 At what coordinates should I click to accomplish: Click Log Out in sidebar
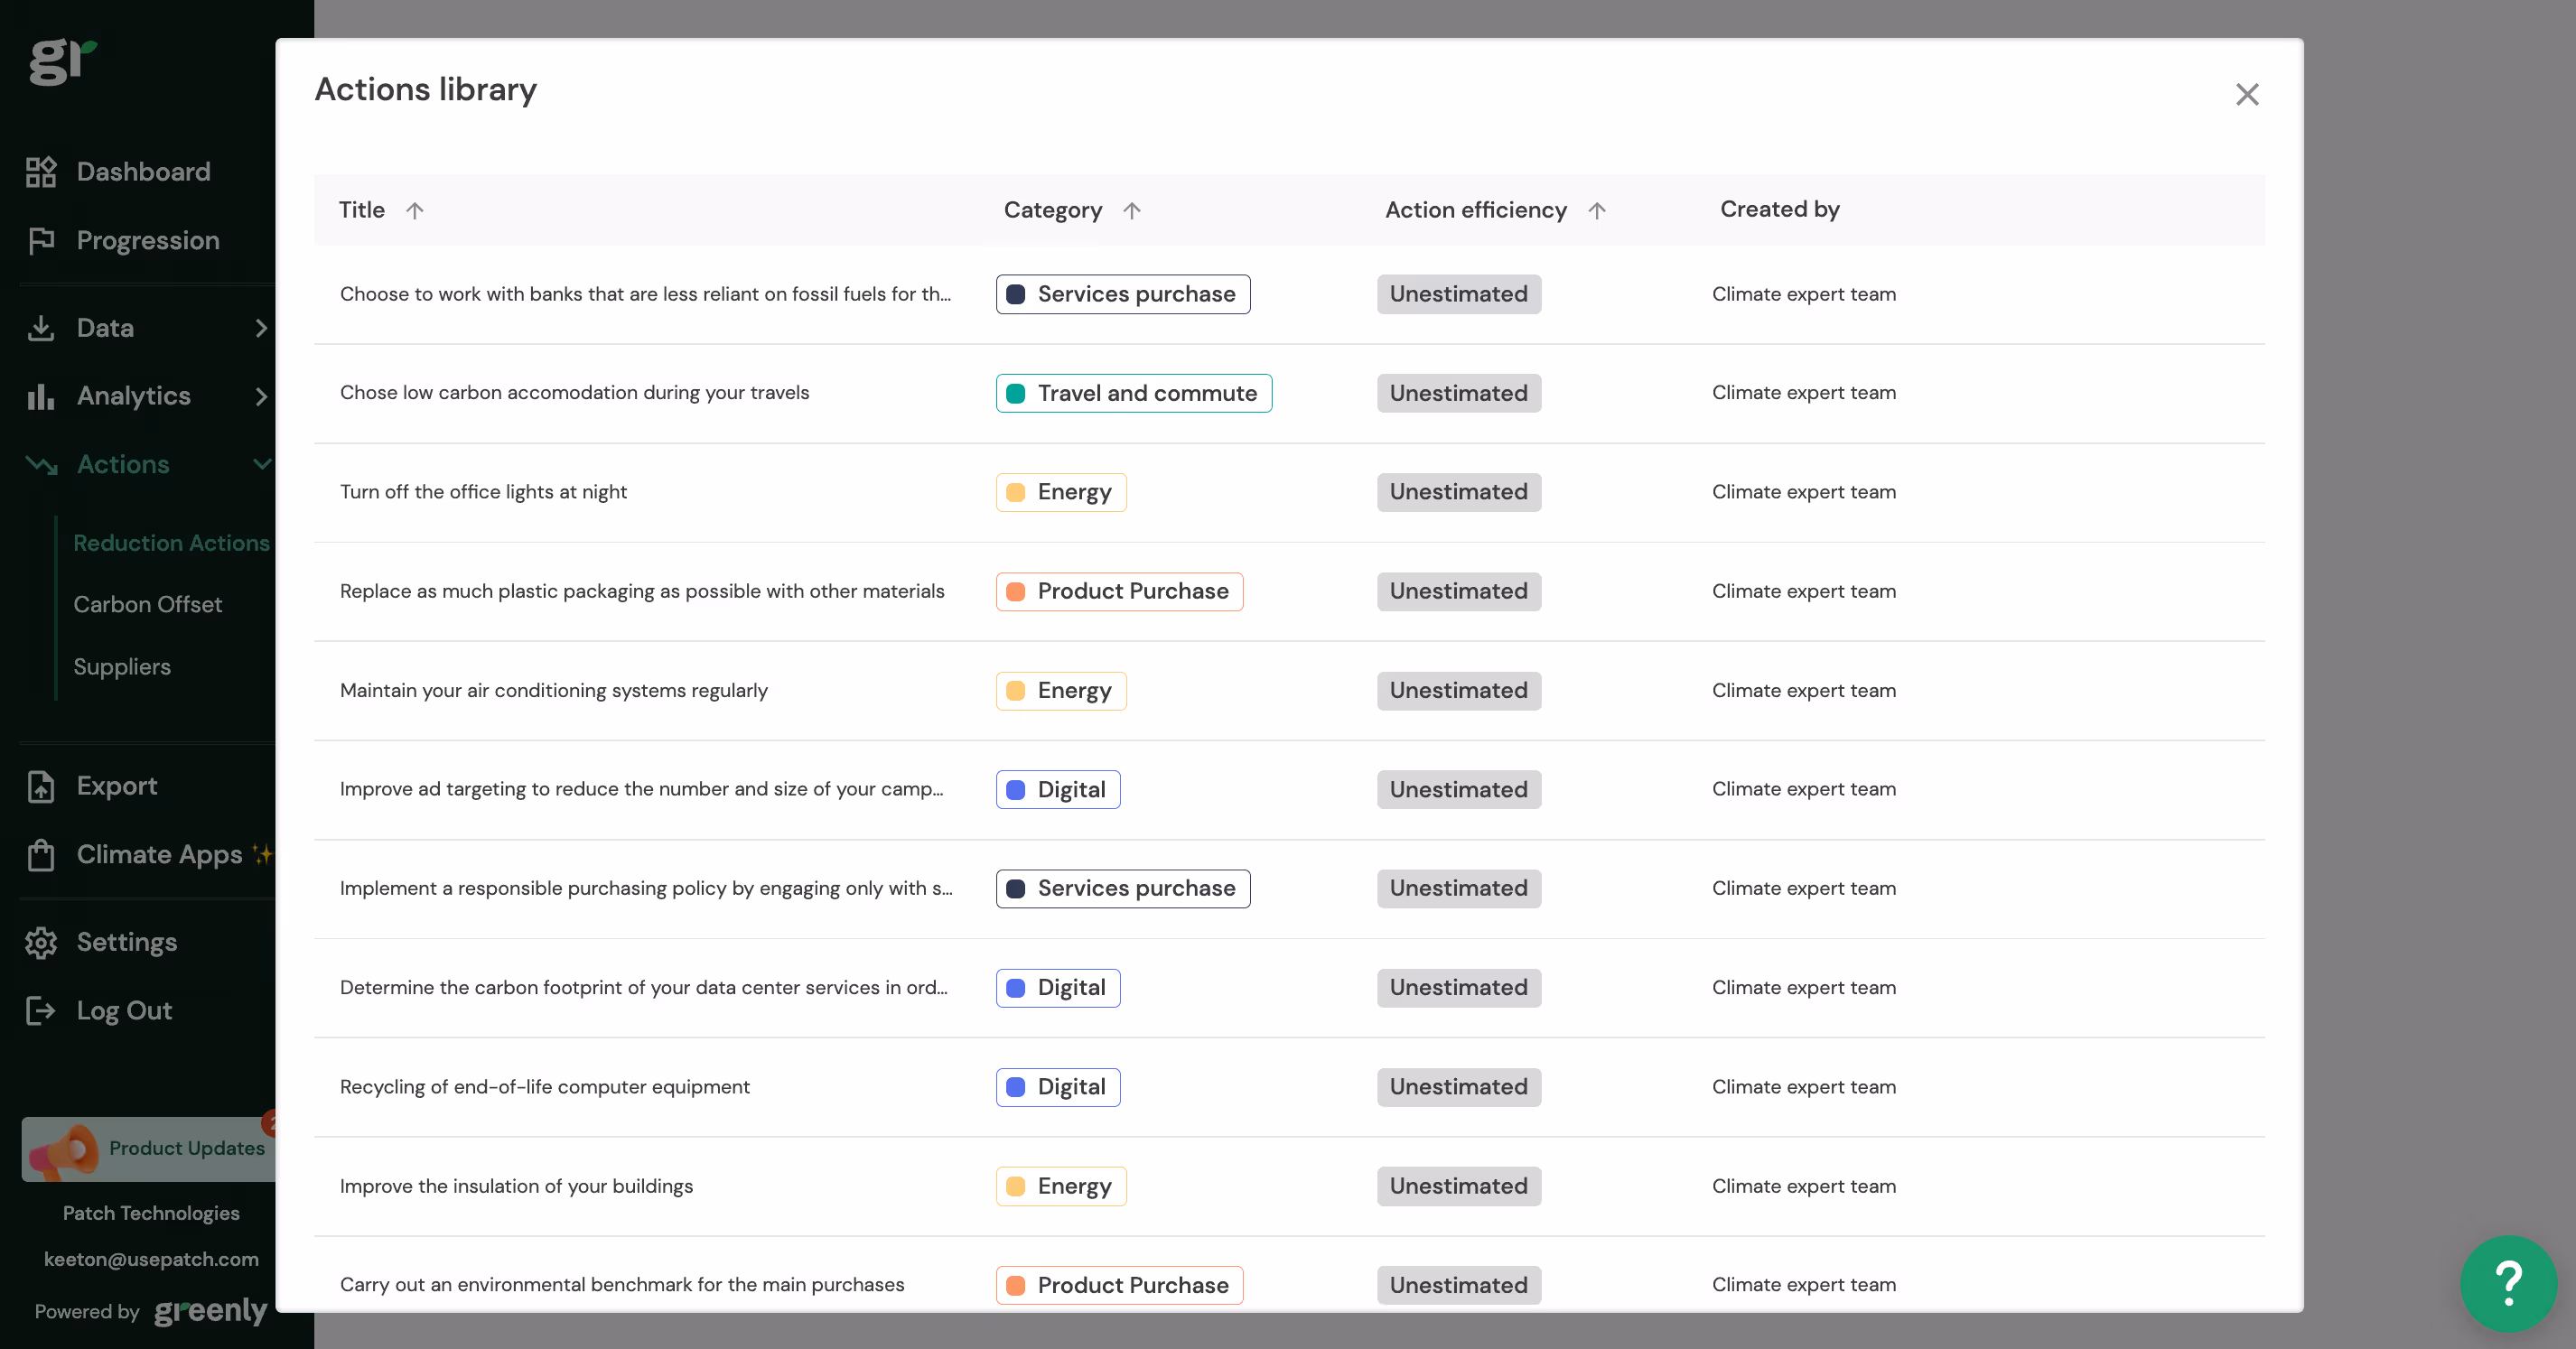[124, 1010]
